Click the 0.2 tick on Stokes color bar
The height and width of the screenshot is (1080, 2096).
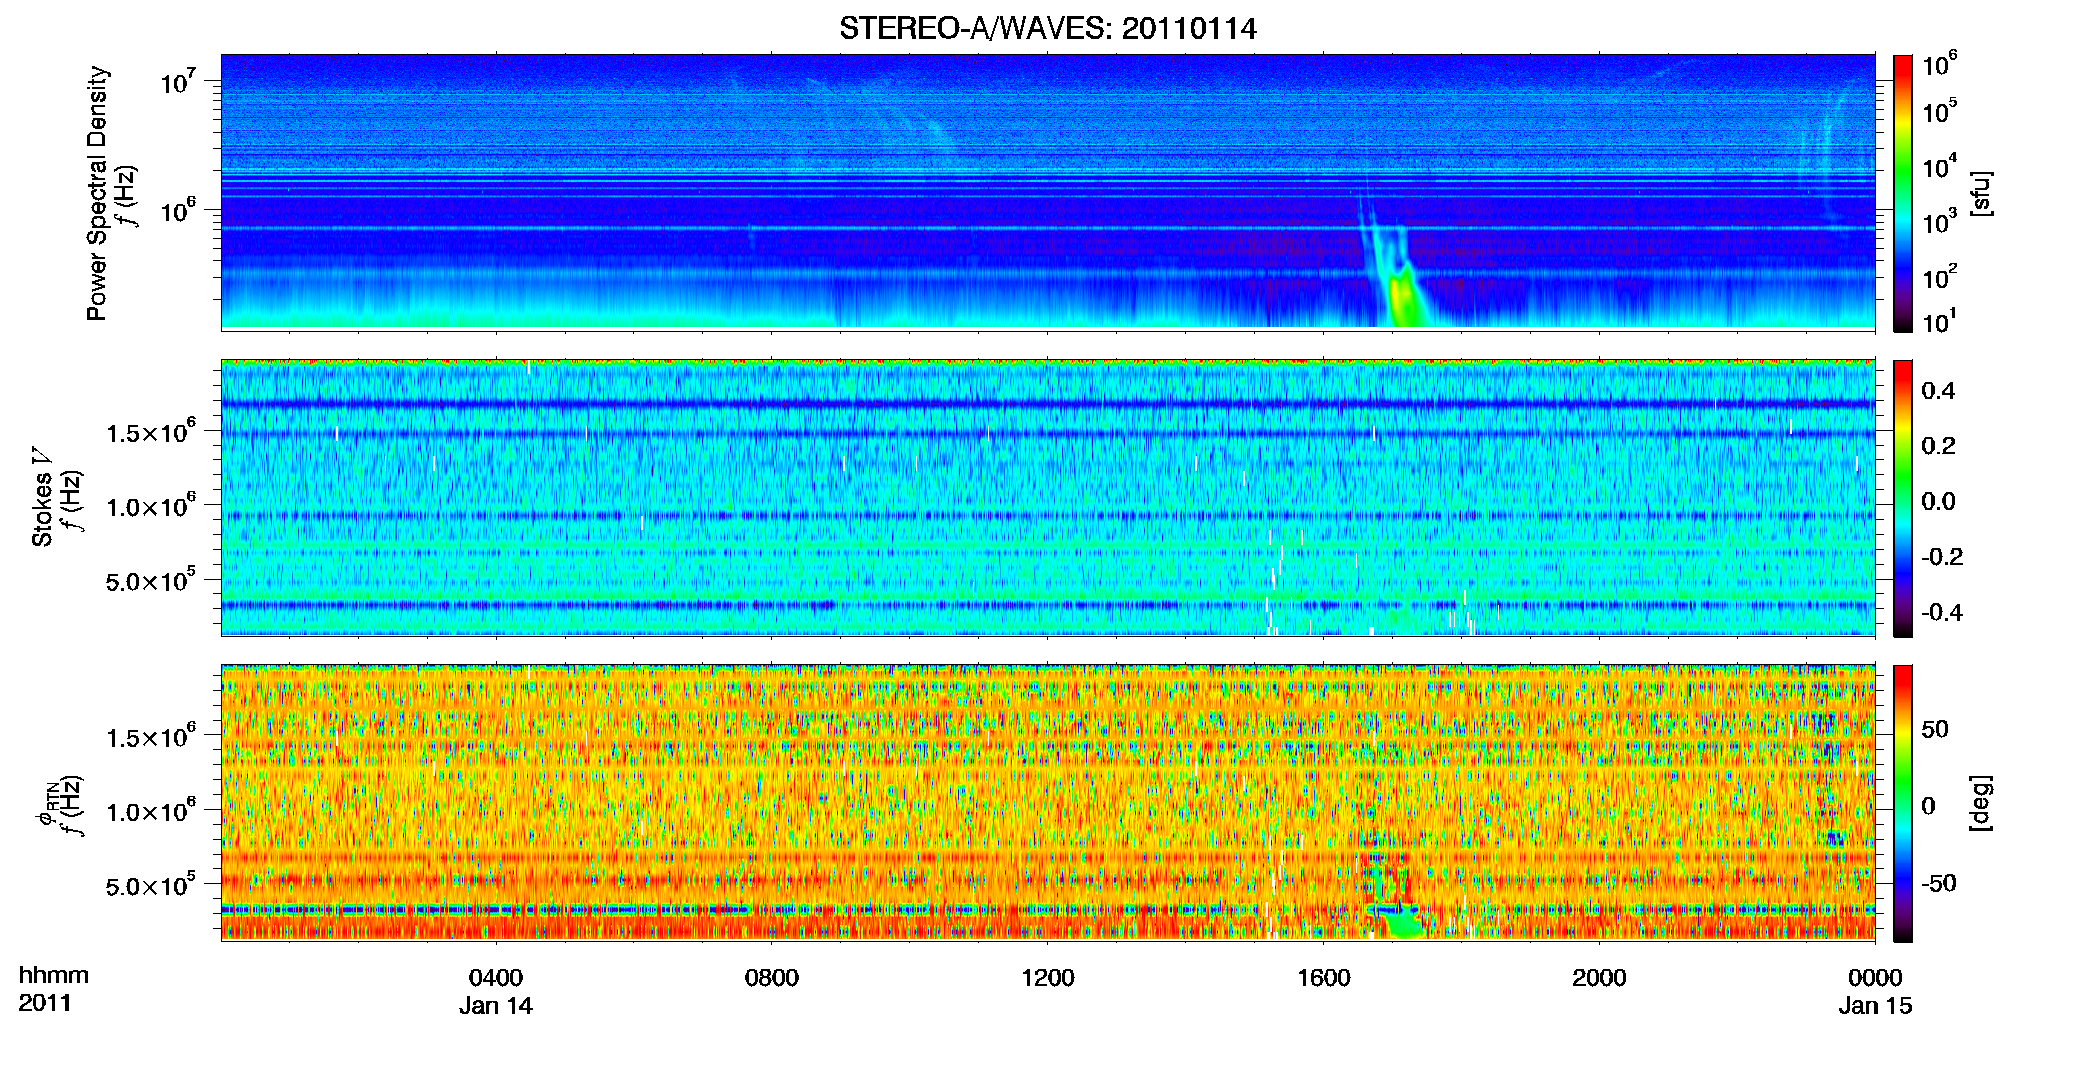(x=1938, y=446)
